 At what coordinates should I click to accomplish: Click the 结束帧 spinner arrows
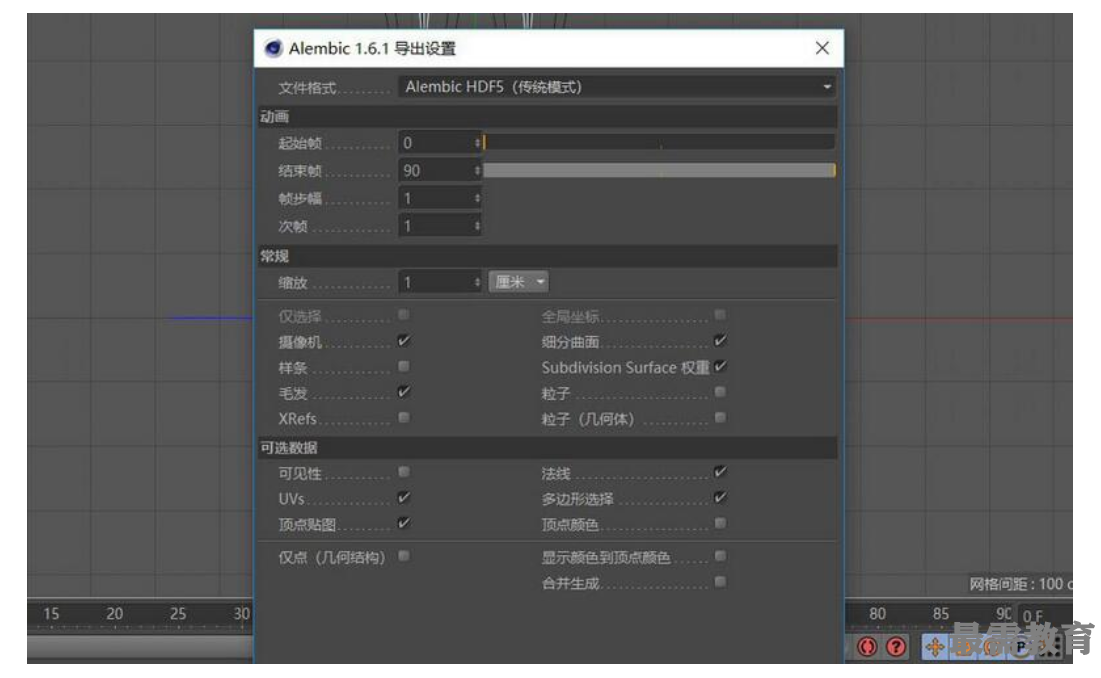coord(477,171)
